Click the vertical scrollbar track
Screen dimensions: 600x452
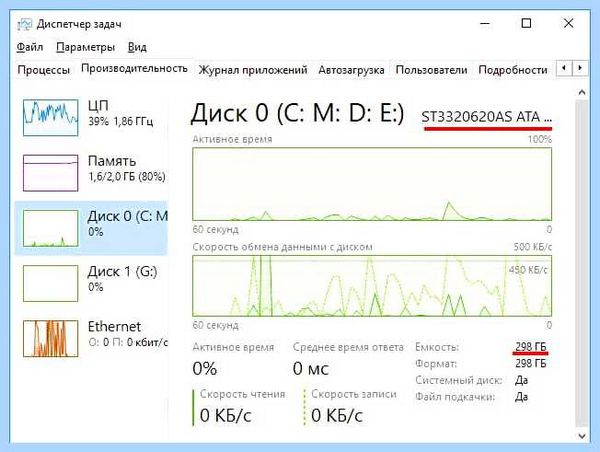pos(582,264)
